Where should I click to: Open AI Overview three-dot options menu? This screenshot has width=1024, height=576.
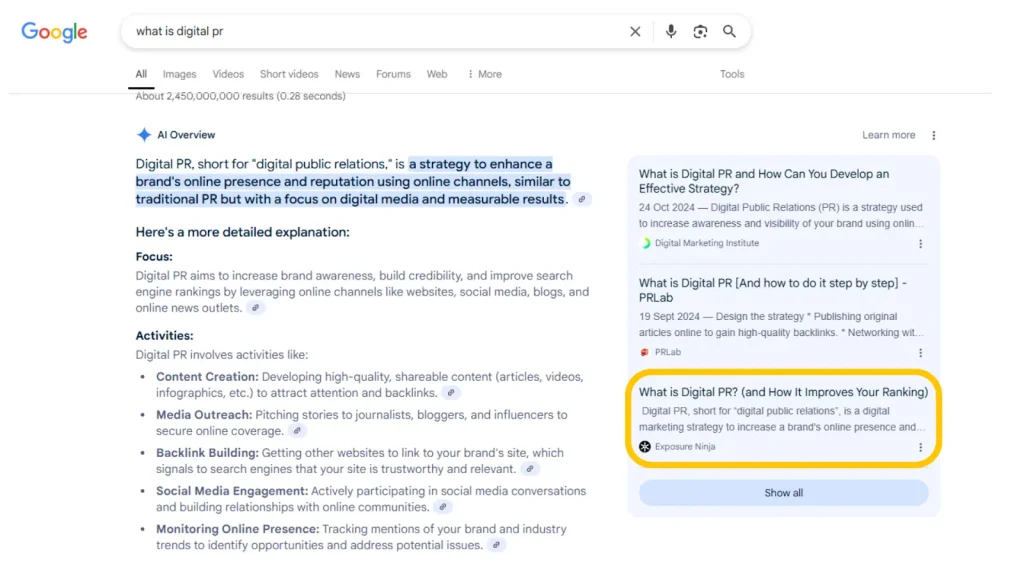934,135
